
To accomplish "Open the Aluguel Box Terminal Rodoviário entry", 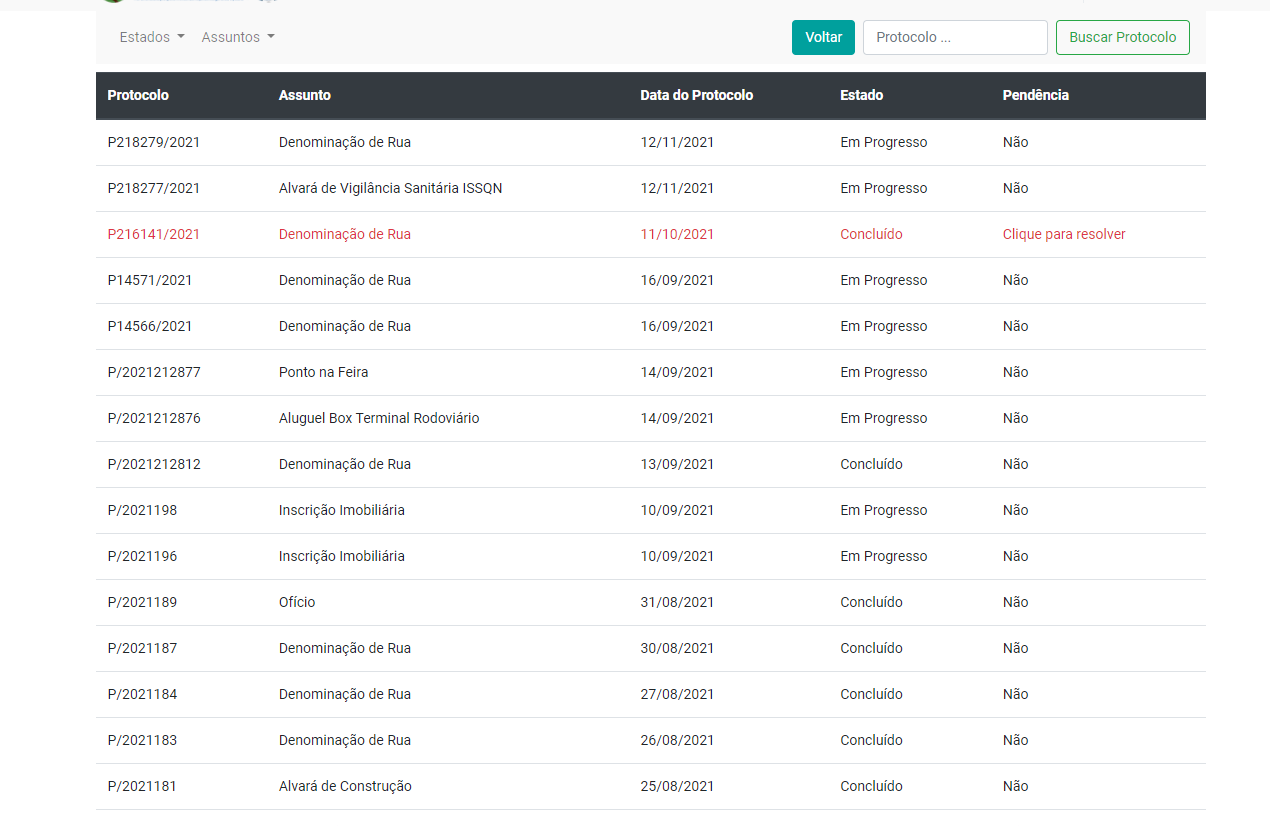I will pyautogui.click(x=378, y=418).
